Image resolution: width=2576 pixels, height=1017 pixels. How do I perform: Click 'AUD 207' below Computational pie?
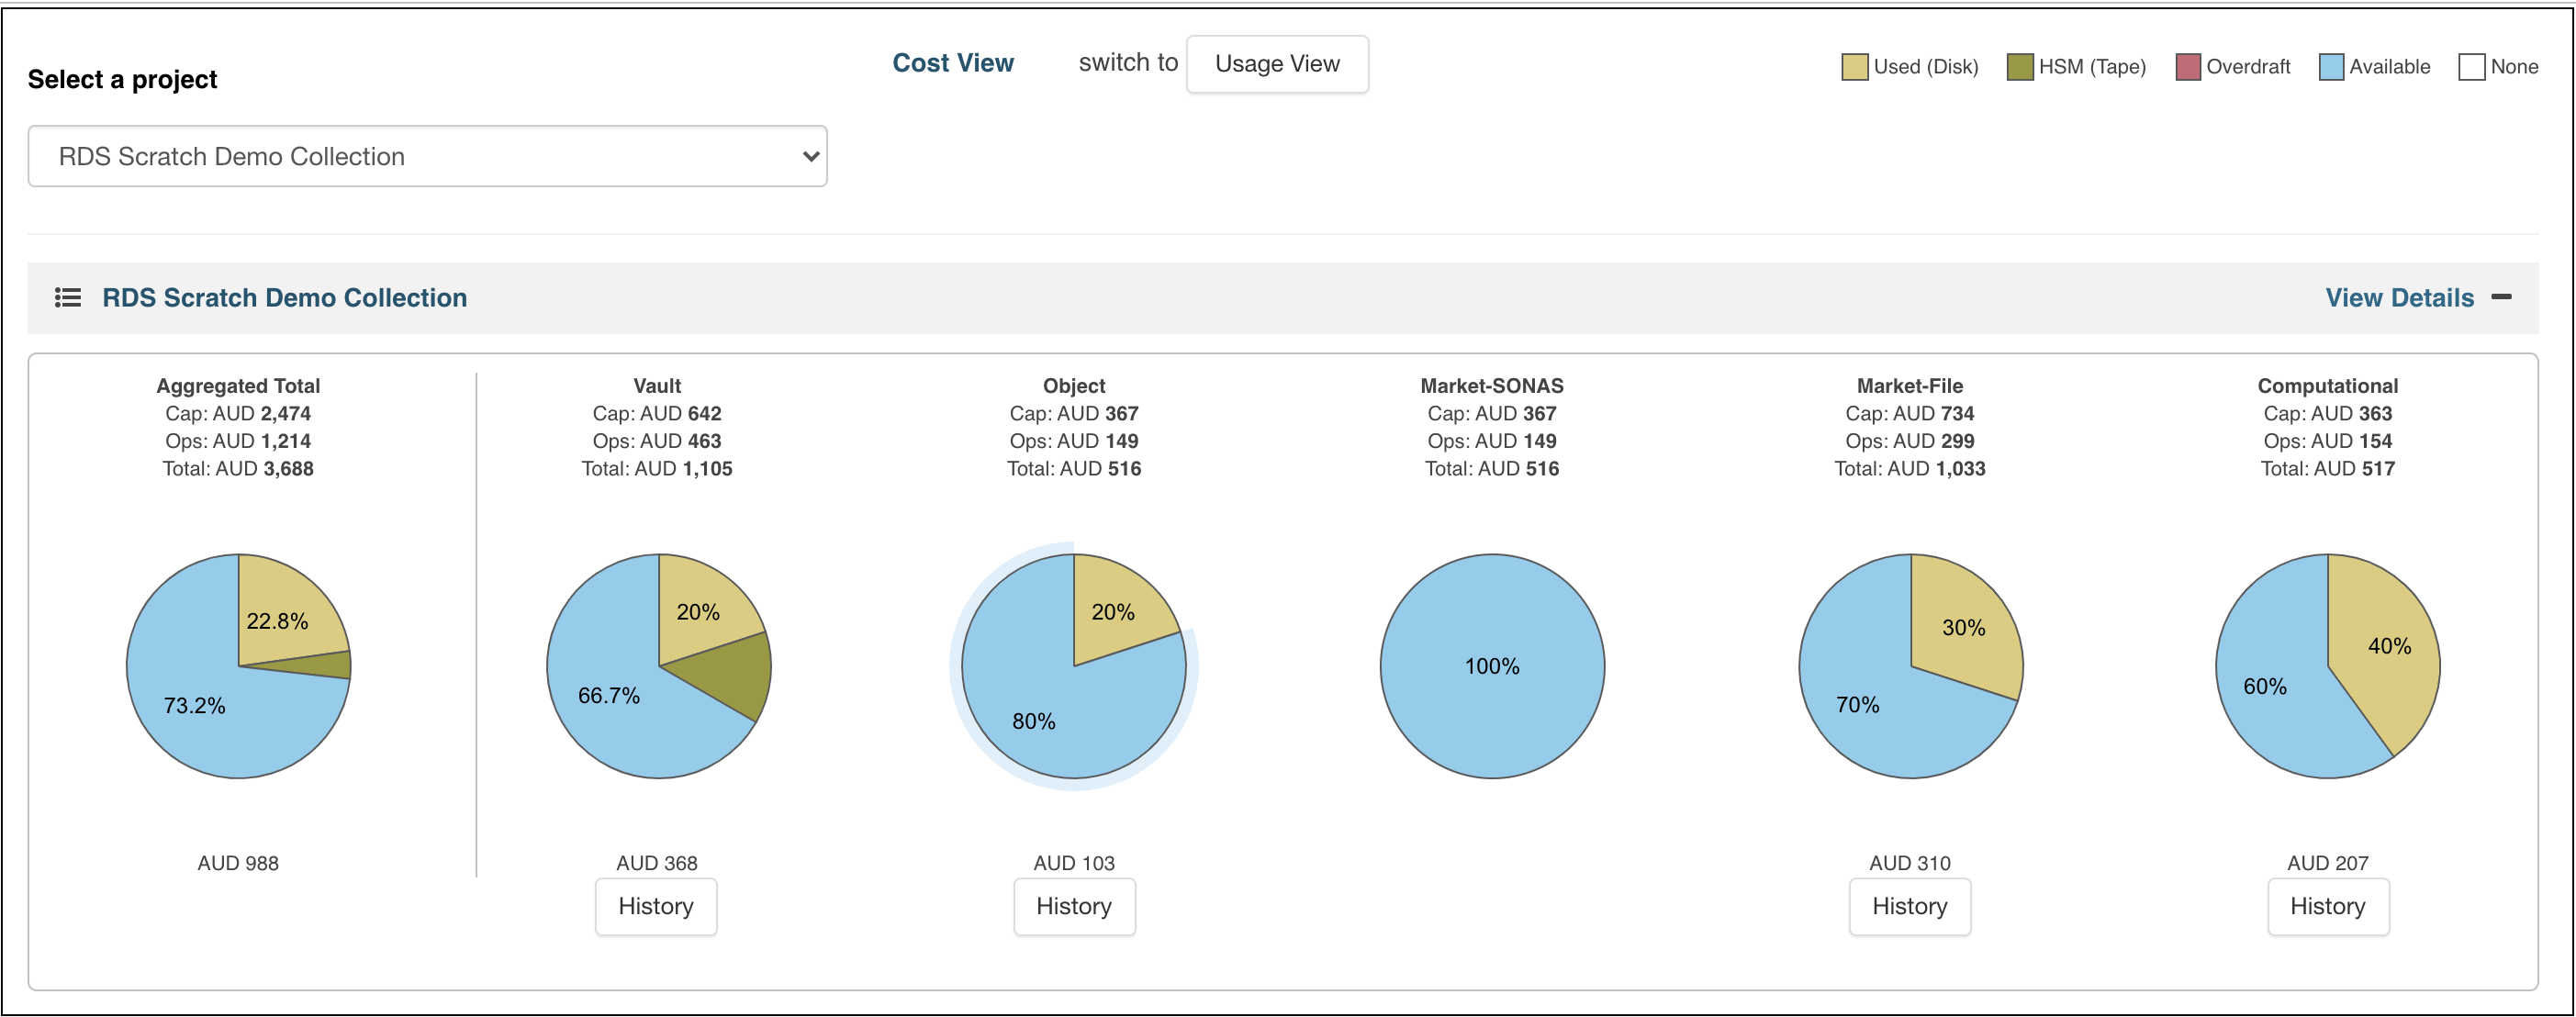(2328, 863)
